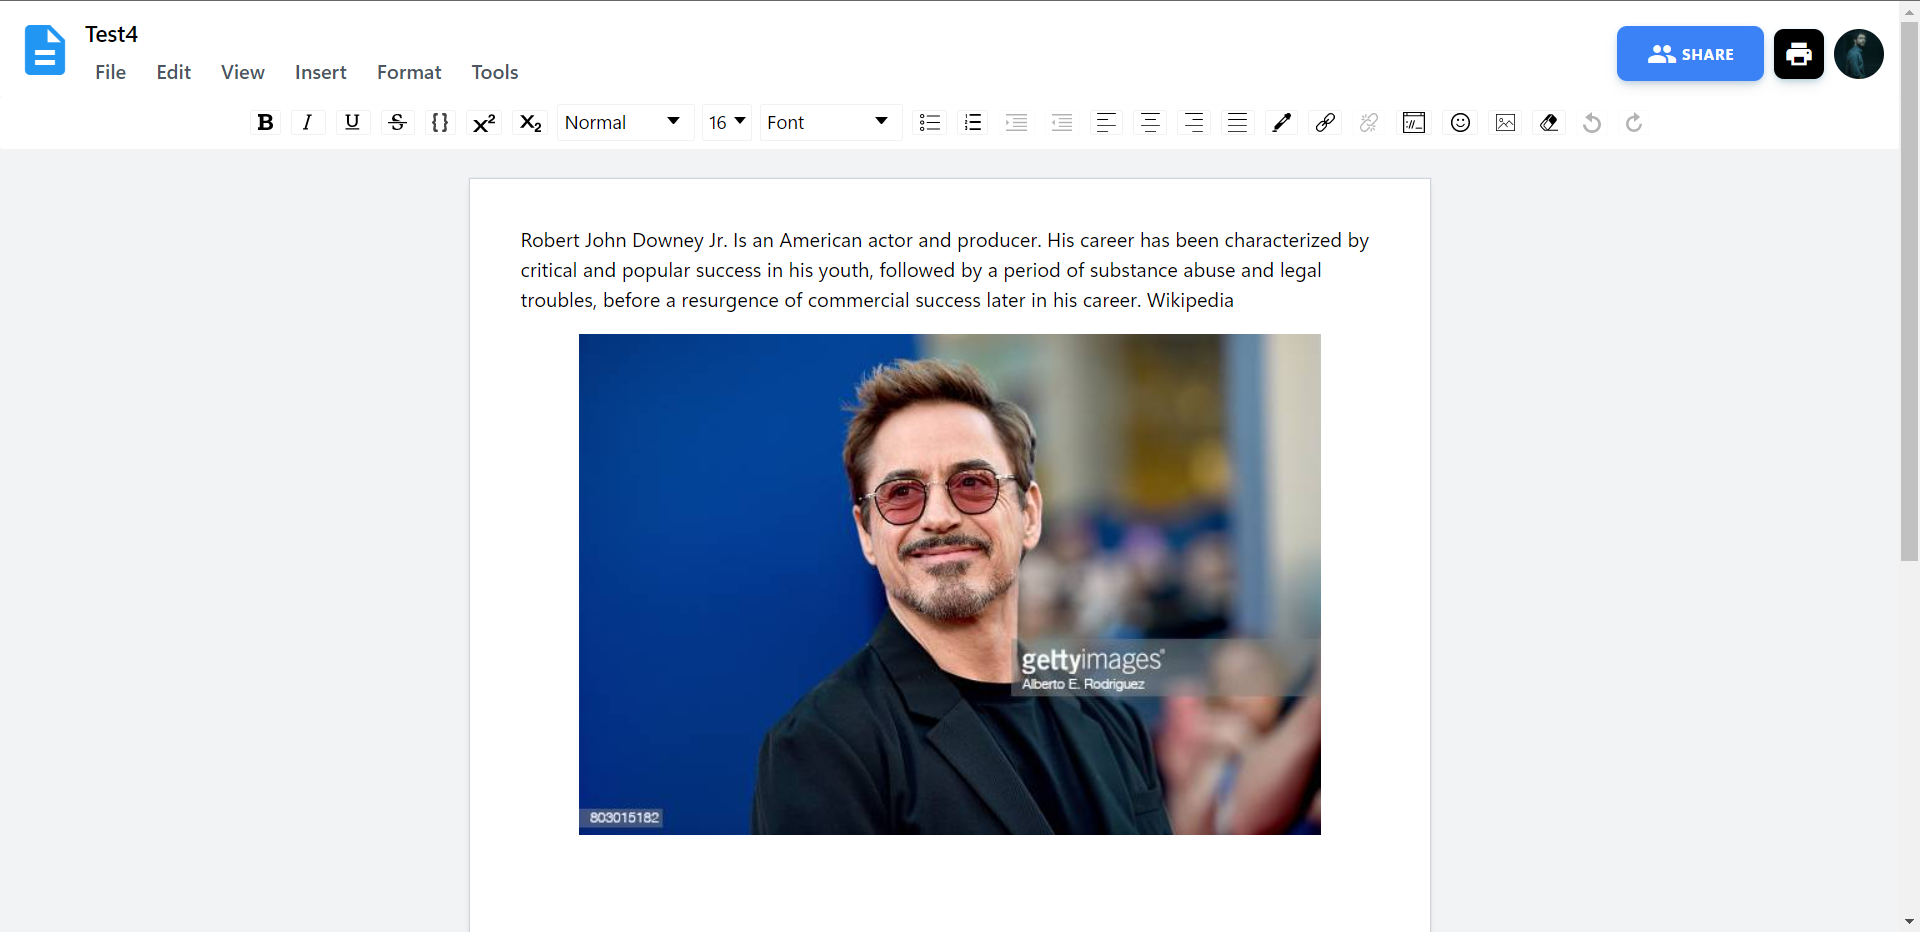
Task: Insert an emoji from toolbar
Action: 1460,122
